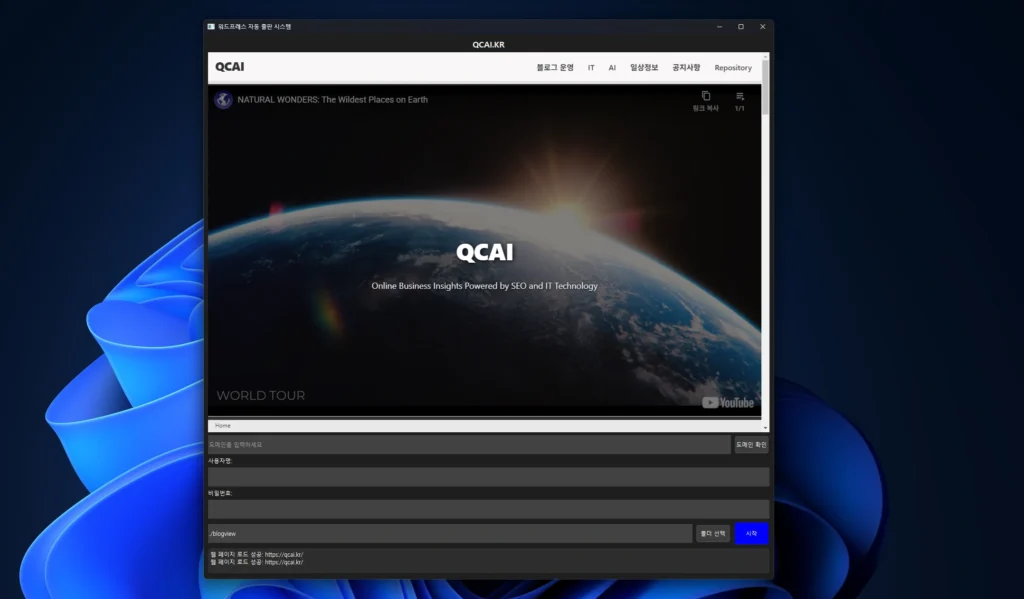Click the web page scrollbar thumb

point(765,86)
